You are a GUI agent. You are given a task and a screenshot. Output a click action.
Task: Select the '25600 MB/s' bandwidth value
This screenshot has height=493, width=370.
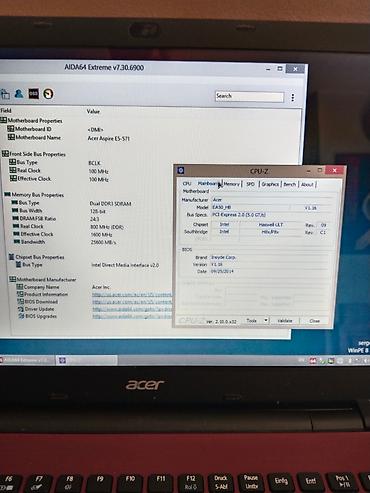tap(103, 242)
